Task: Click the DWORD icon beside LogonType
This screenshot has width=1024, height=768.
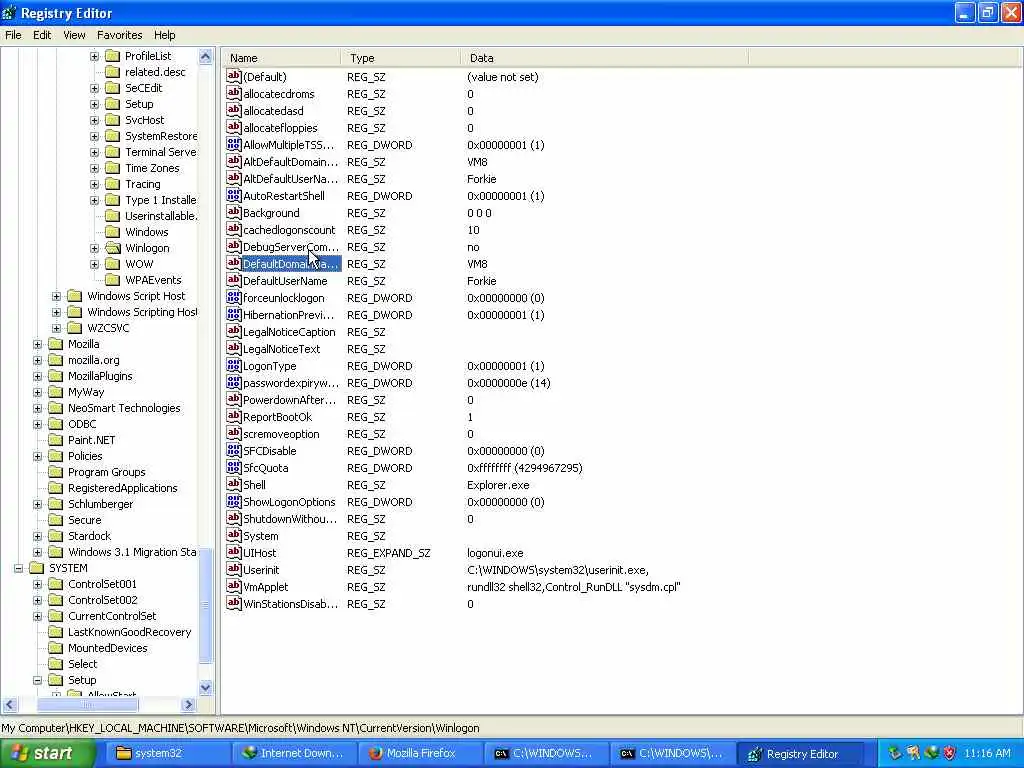Action: [x=234, y=365]
